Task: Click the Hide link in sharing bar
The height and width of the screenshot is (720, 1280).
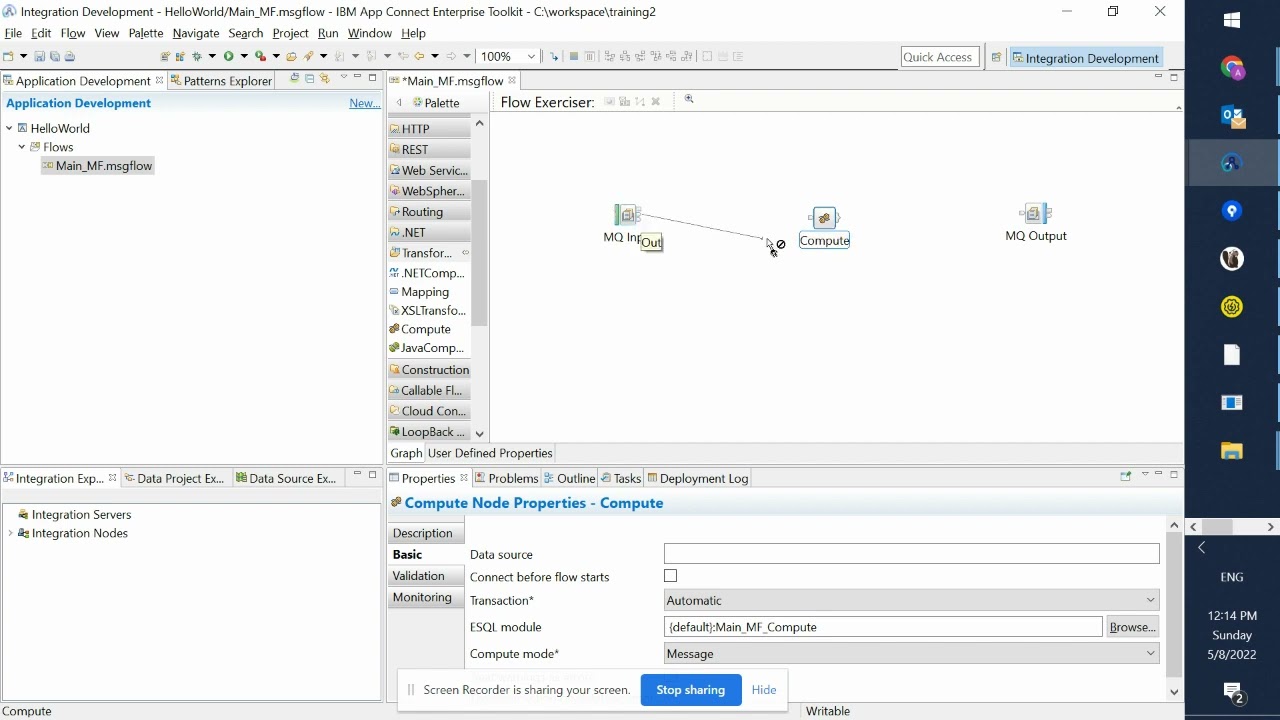Action: [x=764, y=690]
